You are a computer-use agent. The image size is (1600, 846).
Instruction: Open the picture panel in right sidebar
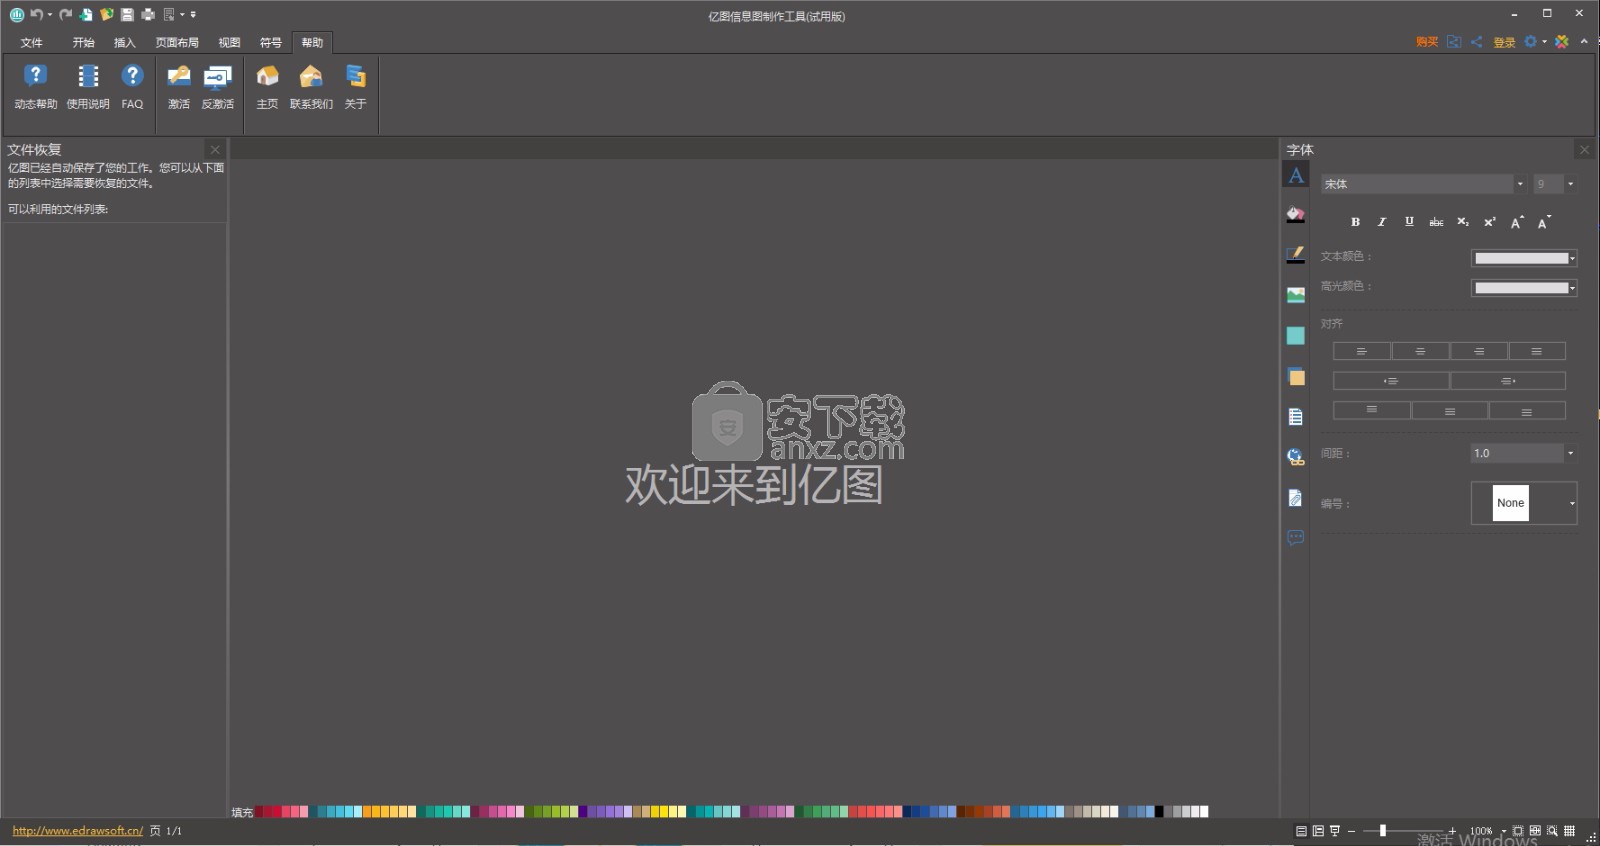point(1296,295)
